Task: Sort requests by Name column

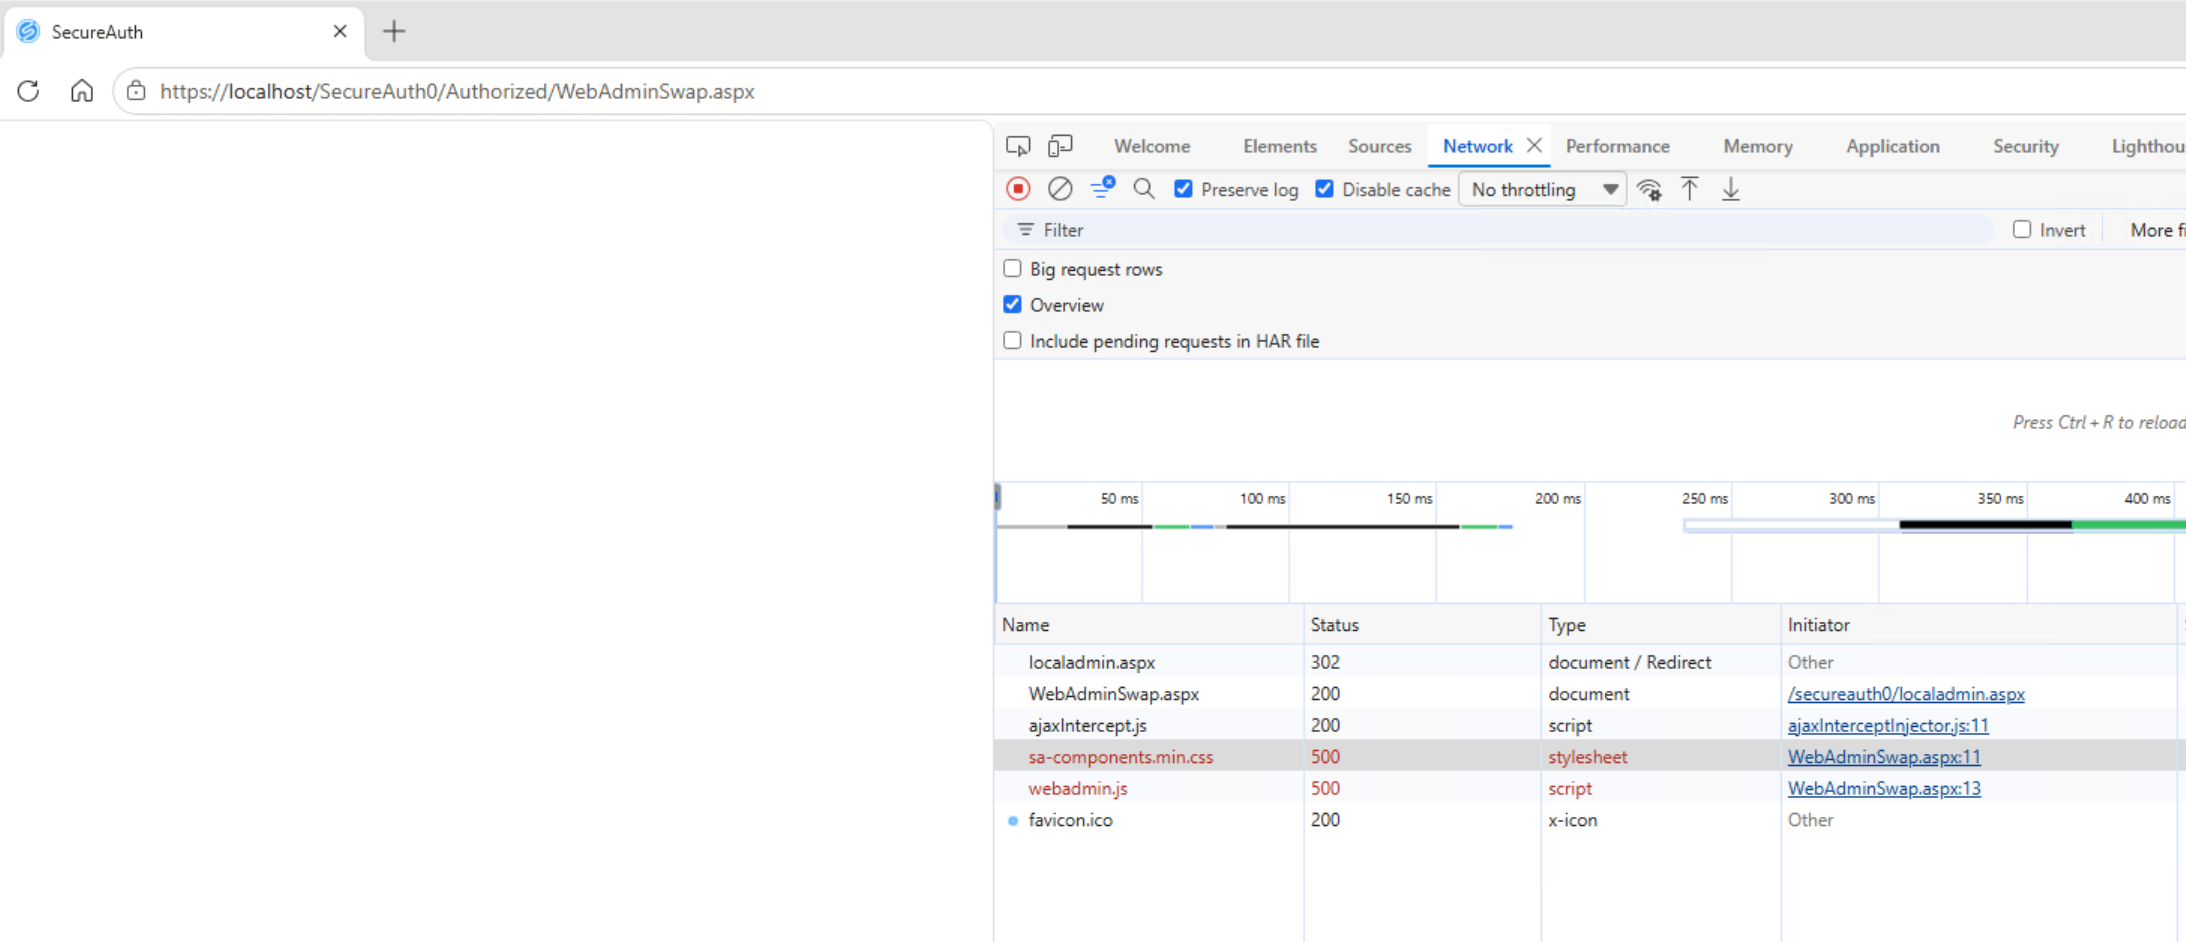Action: [x=1149, y=624]
